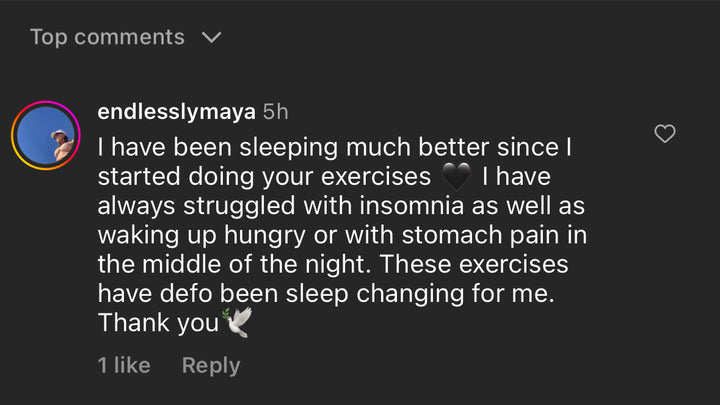Click the black heart emoji in comment
Screen dimensions: 720x405
click(x=455, y=177)
